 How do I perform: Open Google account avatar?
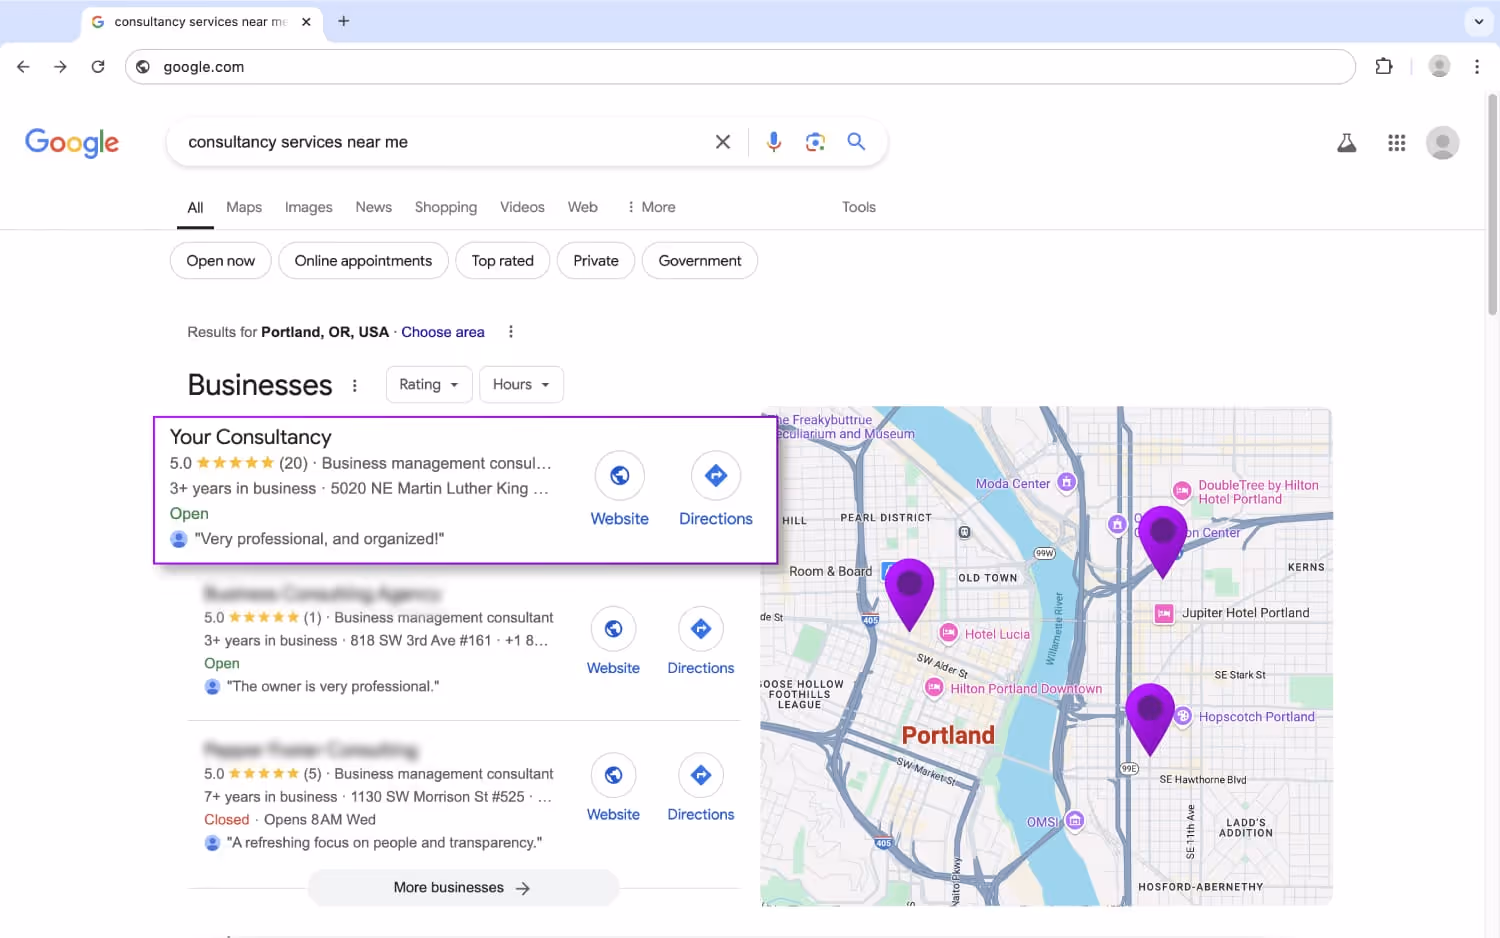(x=1442, y=143)
